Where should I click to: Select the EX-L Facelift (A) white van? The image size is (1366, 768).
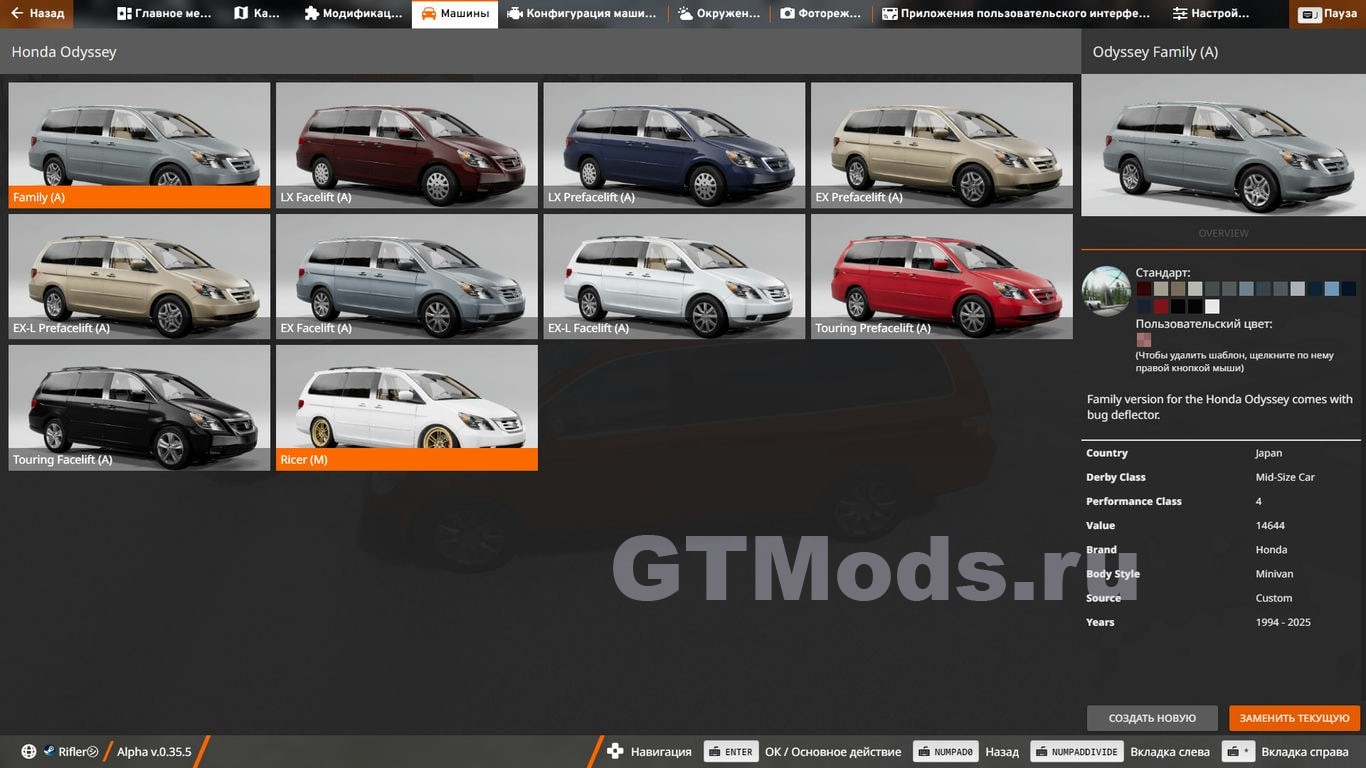[674, 276]
